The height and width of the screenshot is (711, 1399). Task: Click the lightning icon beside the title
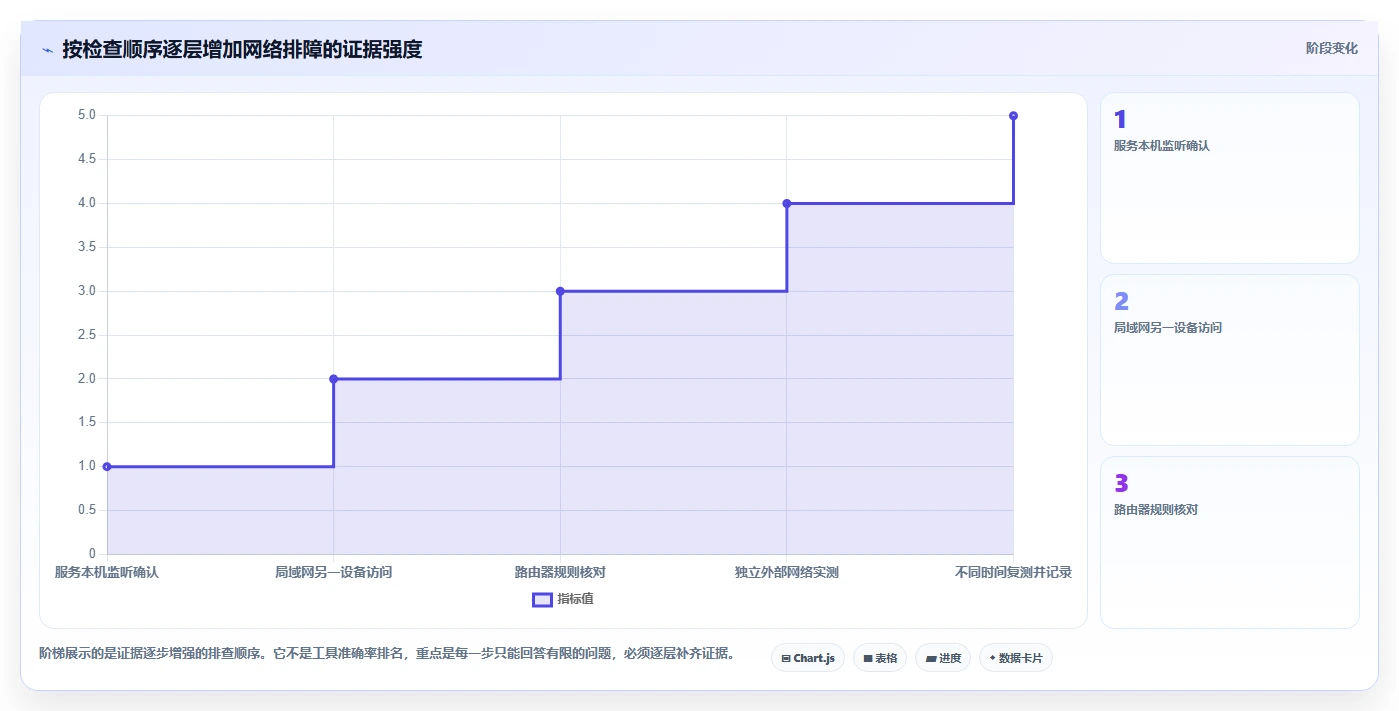(x=47, y=50)
